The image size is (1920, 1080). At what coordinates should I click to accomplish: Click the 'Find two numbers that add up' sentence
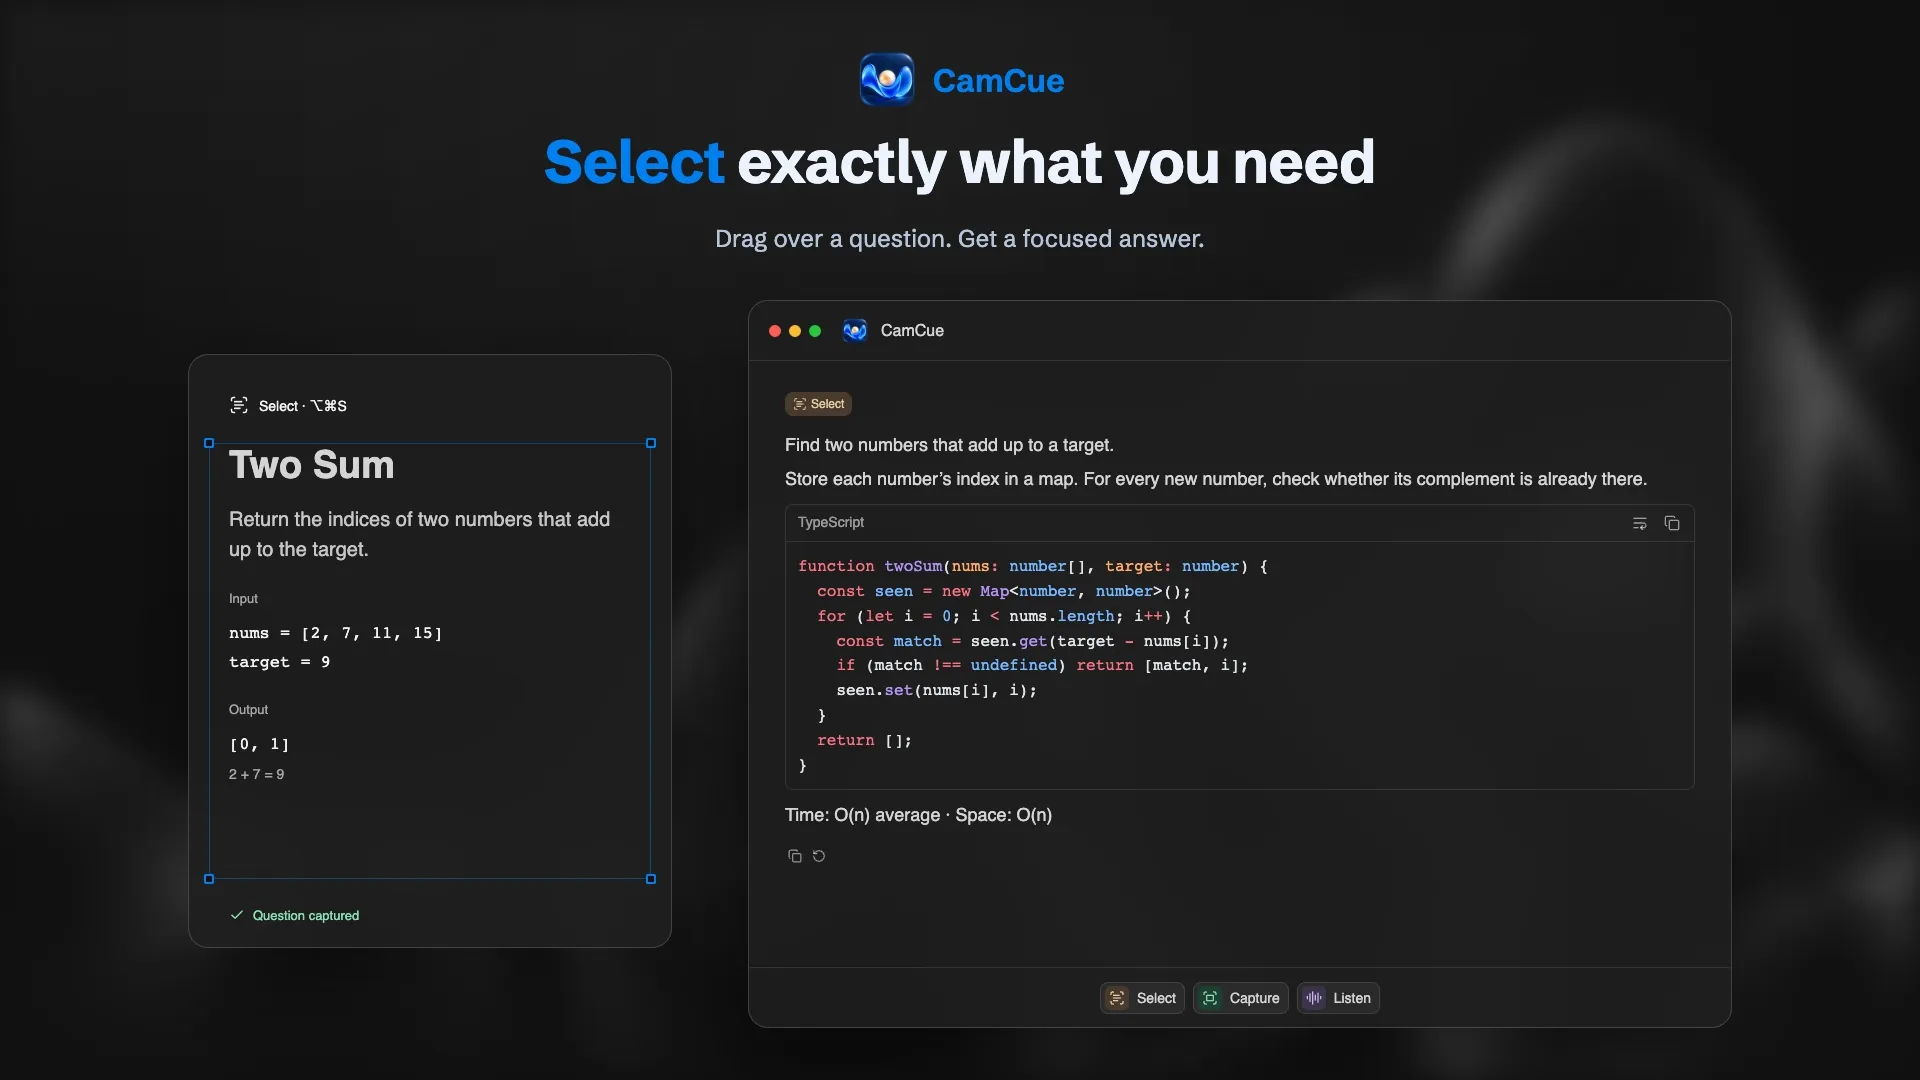pyautogui.click(x=949, y=445)
